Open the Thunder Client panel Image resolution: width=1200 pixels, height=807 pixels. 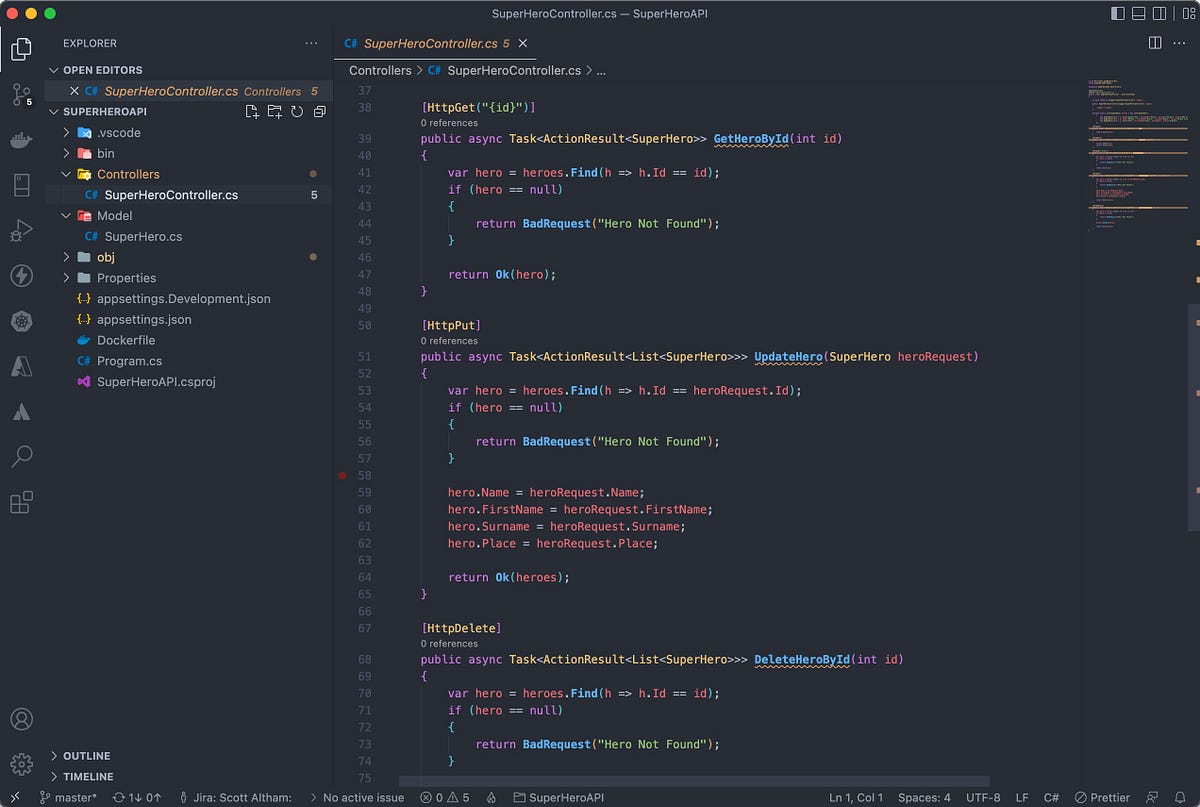[21, 276]
